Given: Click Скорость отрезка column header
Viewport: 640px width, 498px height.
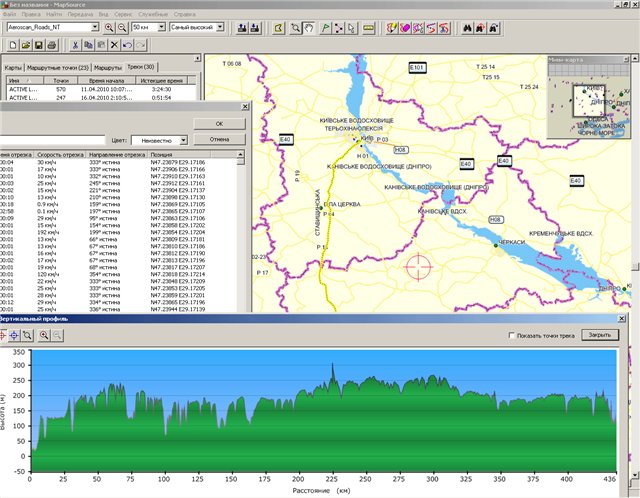Looking at the screenshot, I should click(x=60, y=155).
